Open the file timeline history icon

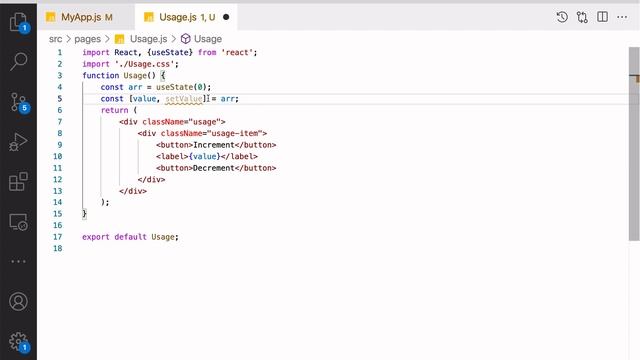pos(562,17)
